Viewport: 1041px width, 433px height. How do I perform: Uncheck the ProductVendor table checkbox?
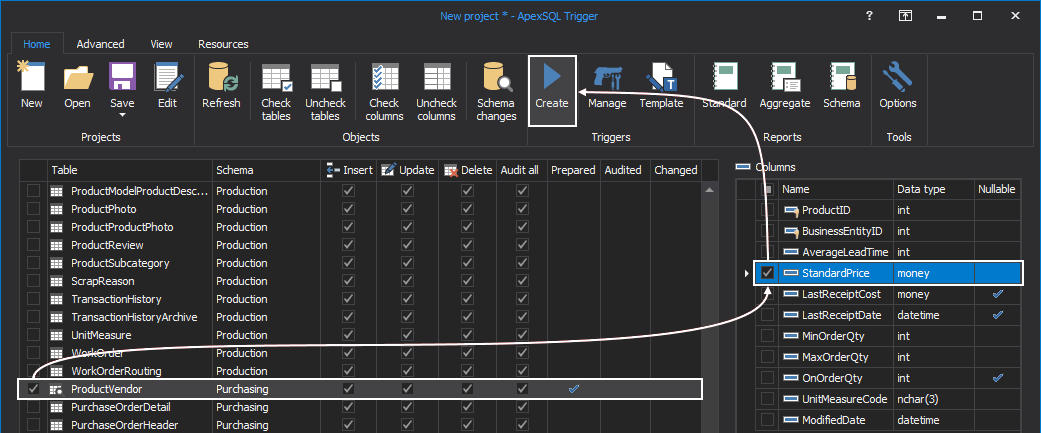[x=34, y=389]
